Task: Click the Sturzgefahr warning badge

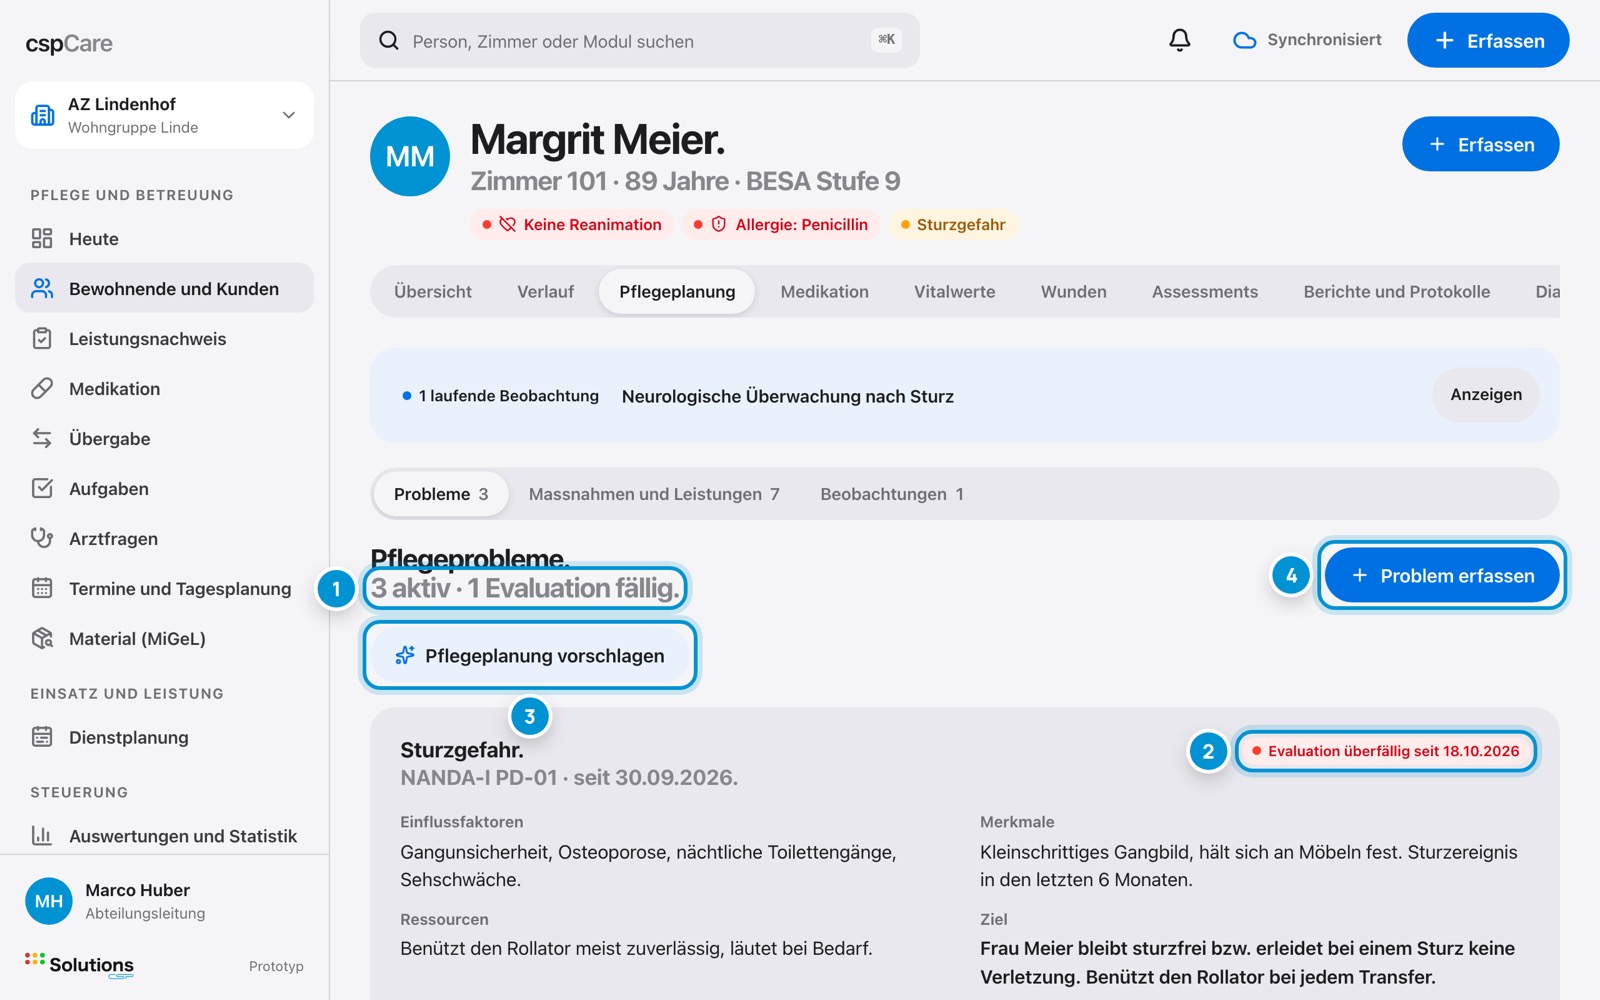Action: click(953, 224)
